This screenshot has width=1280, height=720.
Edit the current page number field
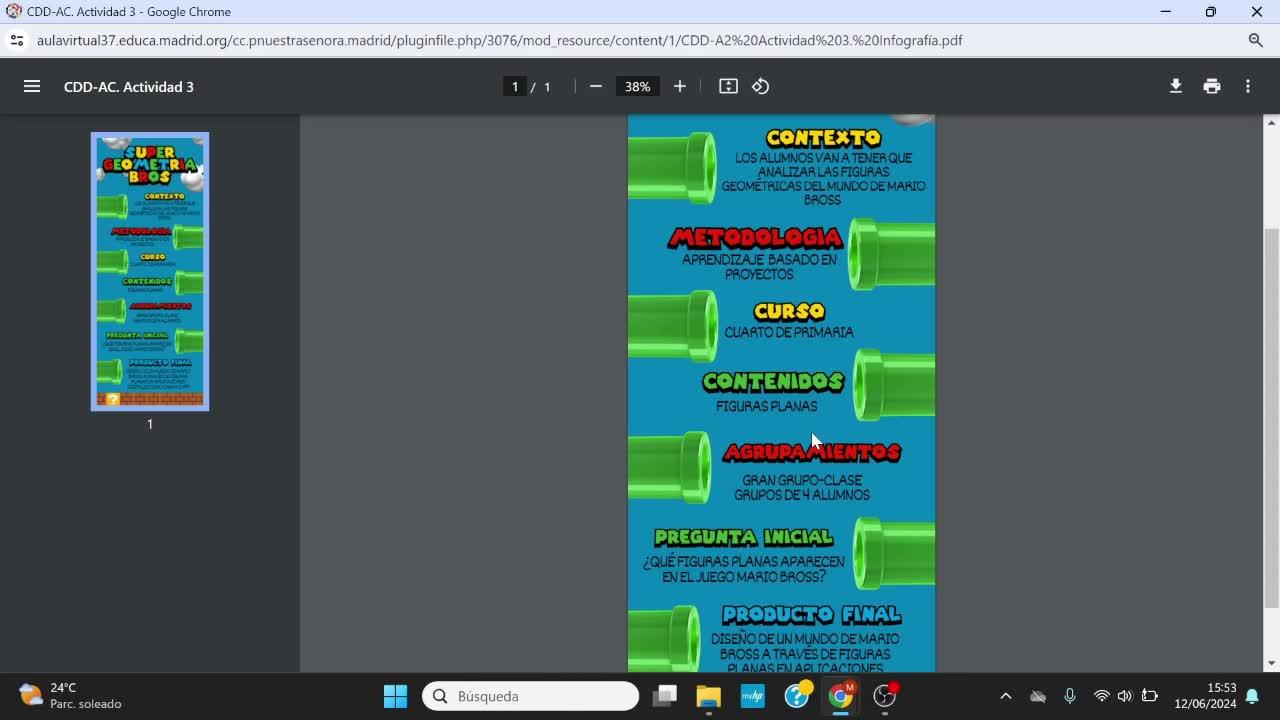coord(515,87)
